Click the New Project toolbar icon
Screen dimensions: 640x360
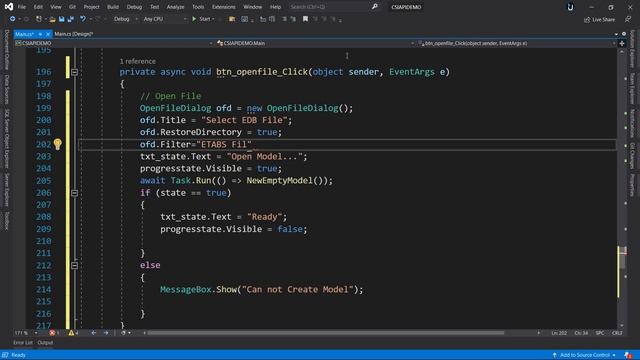tap(39, 19)
